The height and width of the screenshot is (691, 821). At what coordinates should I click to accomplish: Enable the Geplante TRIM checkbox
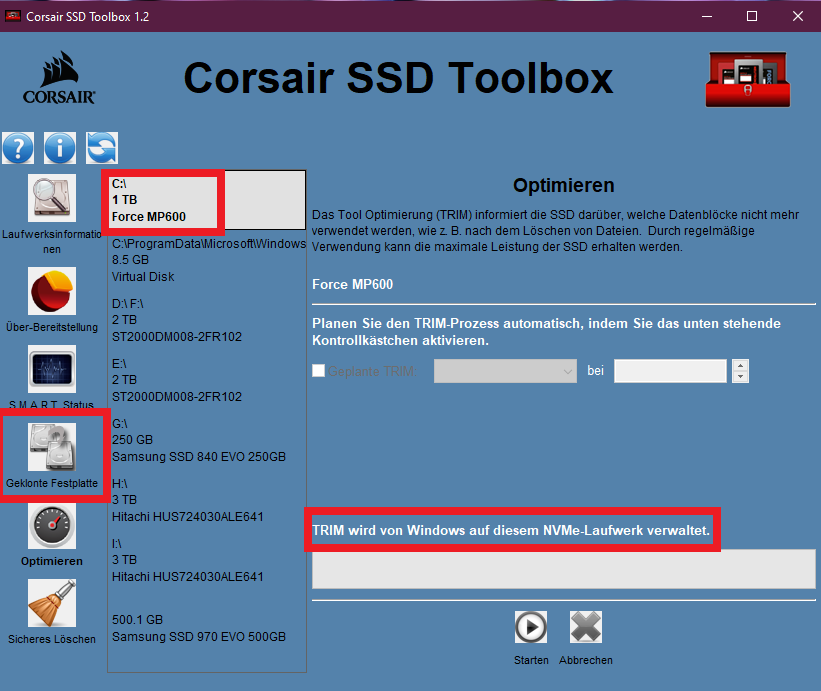click(x=318, y=371)
